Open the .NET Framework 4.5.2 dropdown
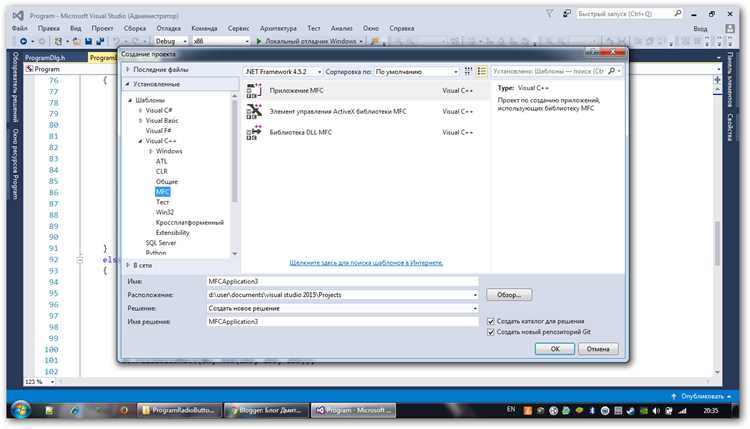 283,71
